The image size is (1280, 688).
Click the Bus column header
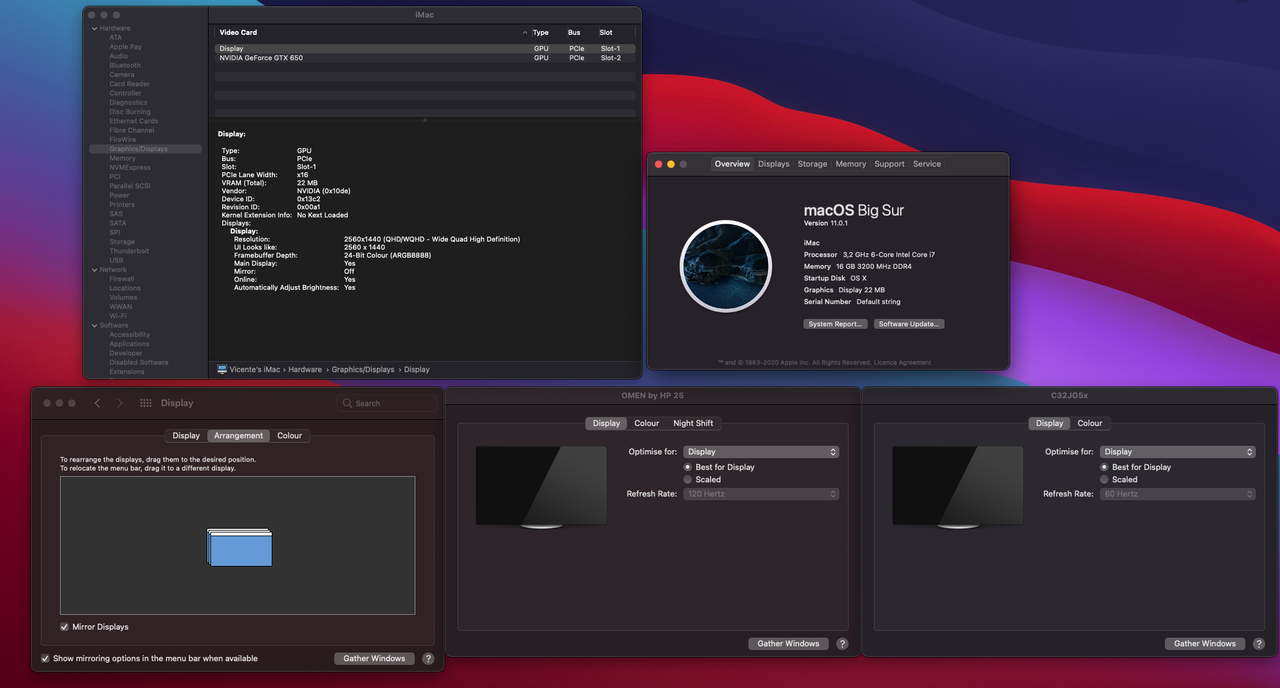[x=574, y=33]
